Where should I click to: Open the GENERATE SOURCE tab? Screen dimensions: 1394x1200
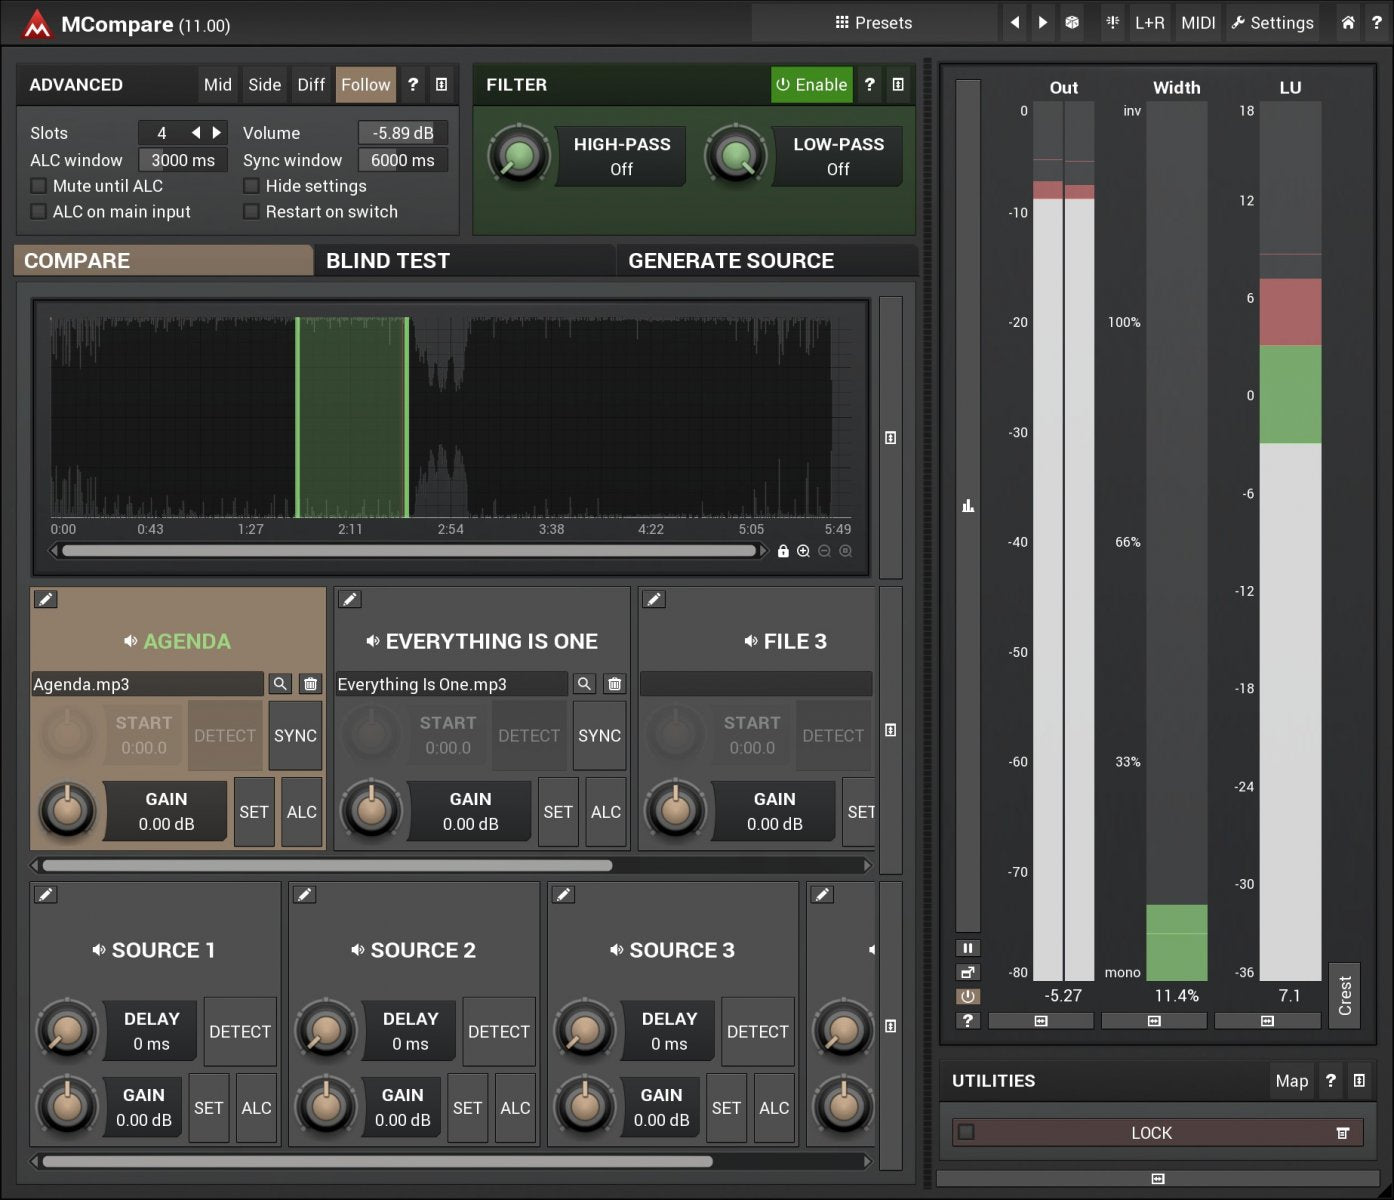click(731, 260)
